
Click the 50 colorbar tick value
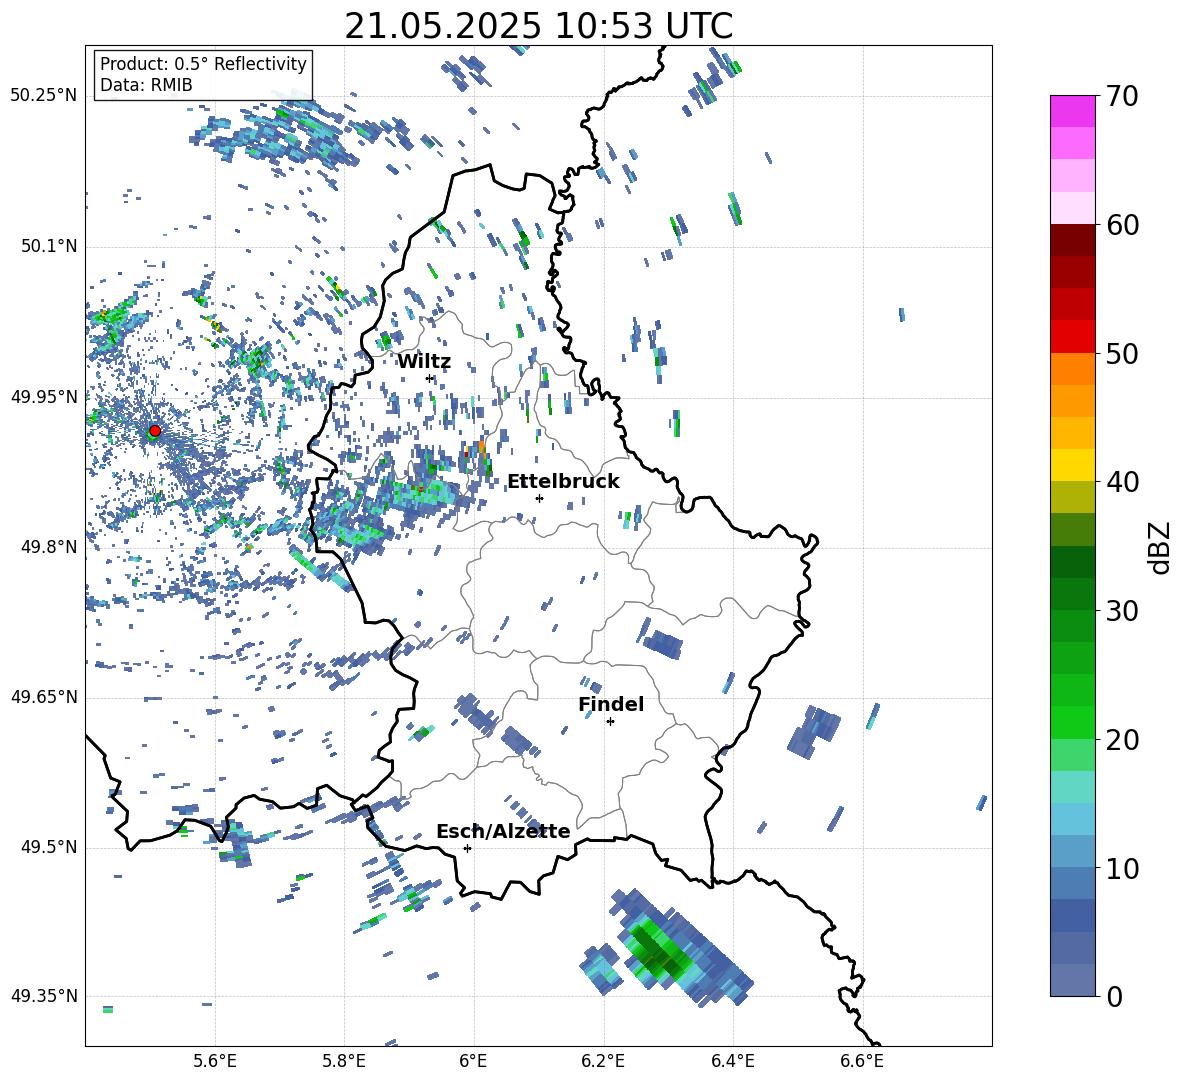pos(1122,353)
